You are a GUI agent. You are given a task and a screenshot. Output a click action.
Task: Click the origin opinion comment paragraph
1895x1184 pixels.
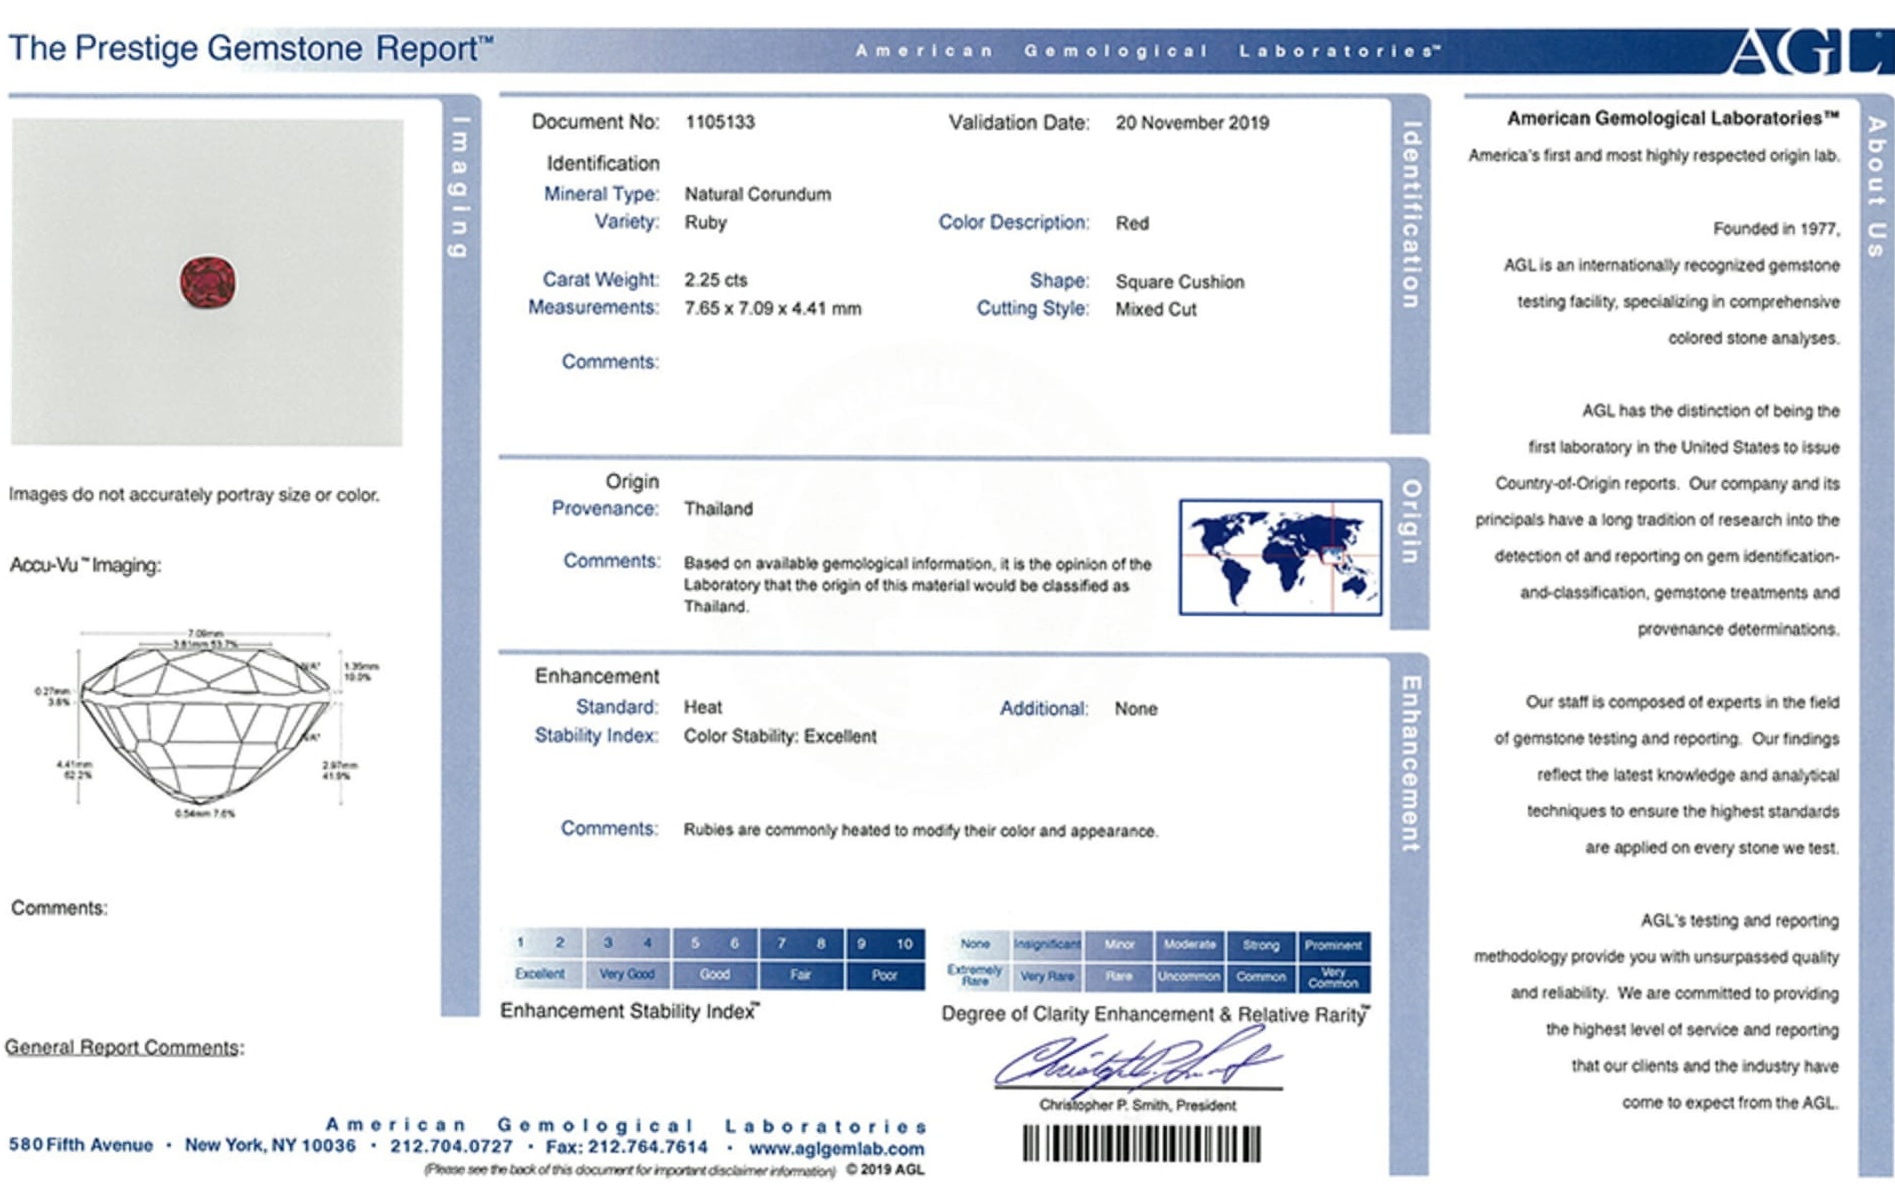pos(917,585)
